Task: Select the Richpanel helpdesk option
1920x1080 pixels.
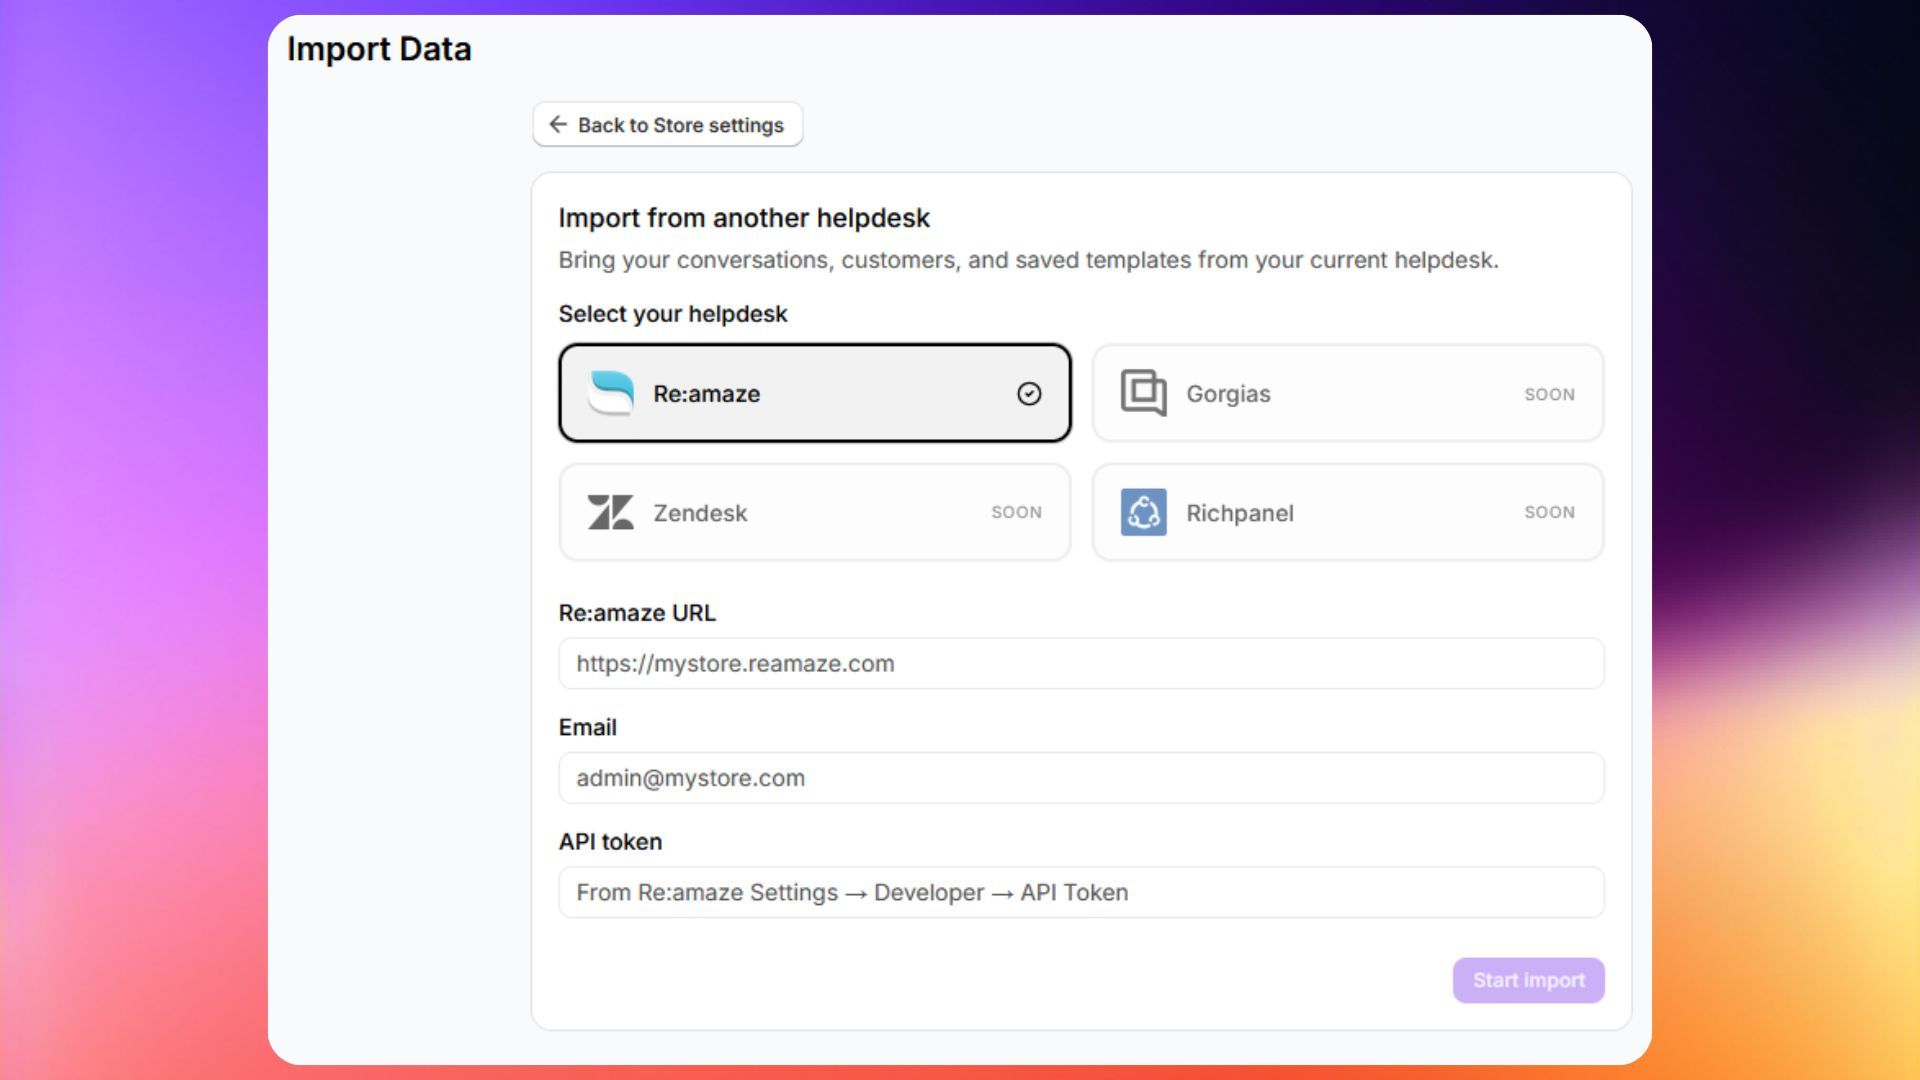Action: pyautogui.click(x=1348, y=512)
